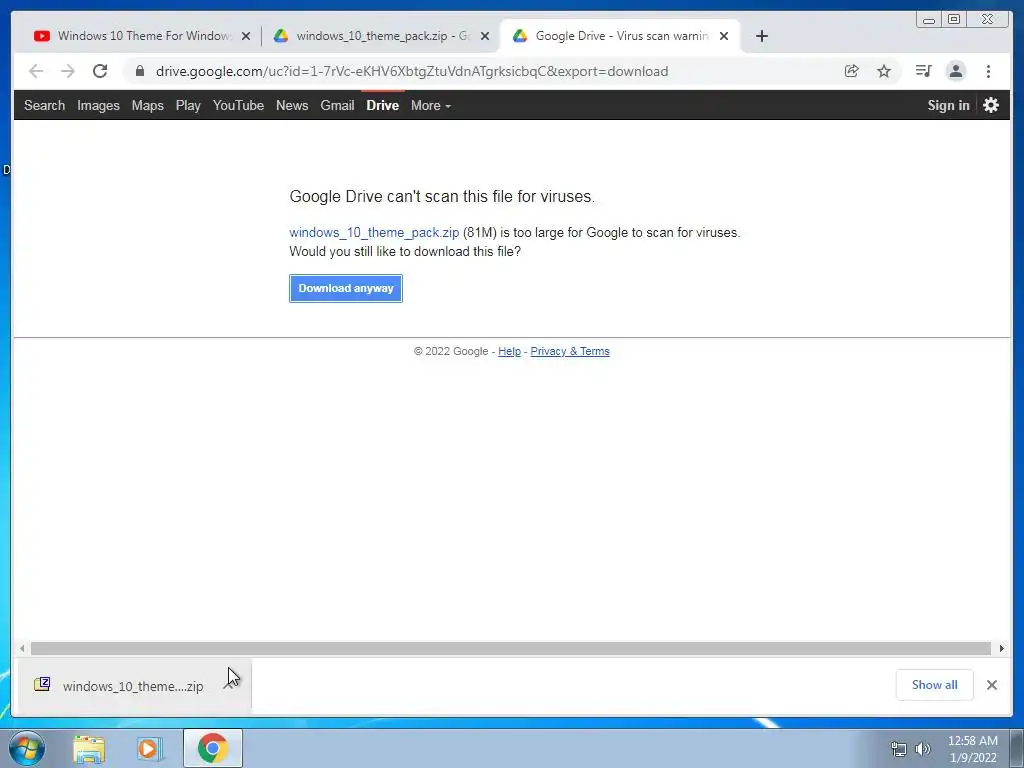Open the Help link in footer
The width and height of the screenshot is (1024, 768).
509,351
